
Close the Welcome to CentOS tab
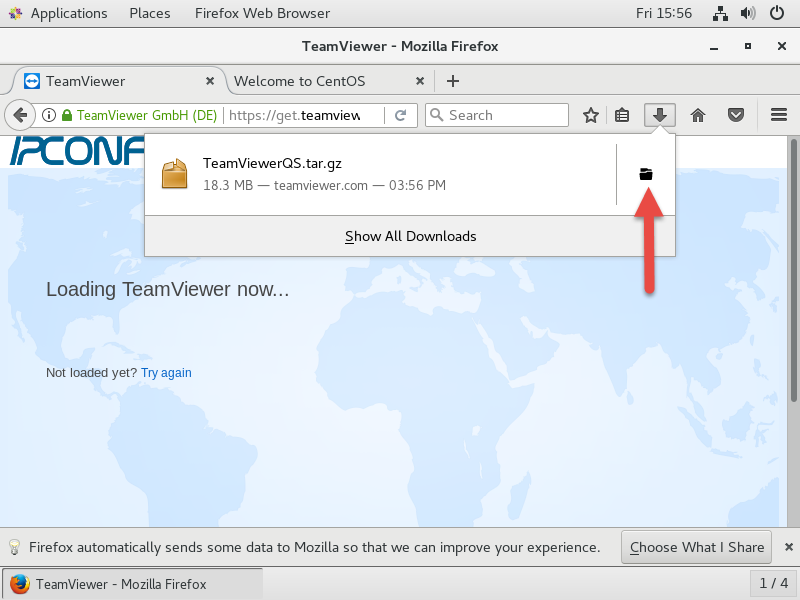point(420,81)
